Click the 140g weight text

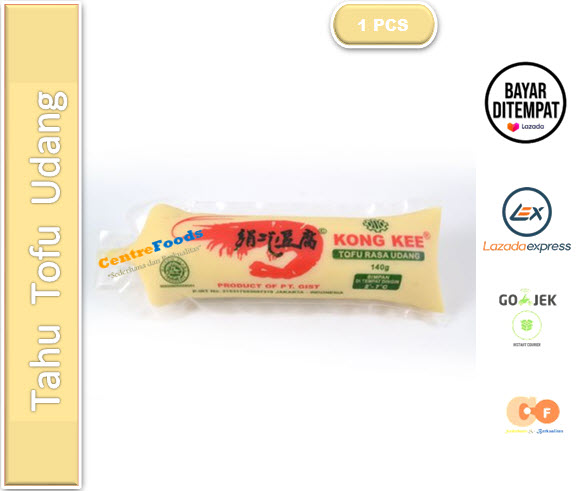[380, 267]
